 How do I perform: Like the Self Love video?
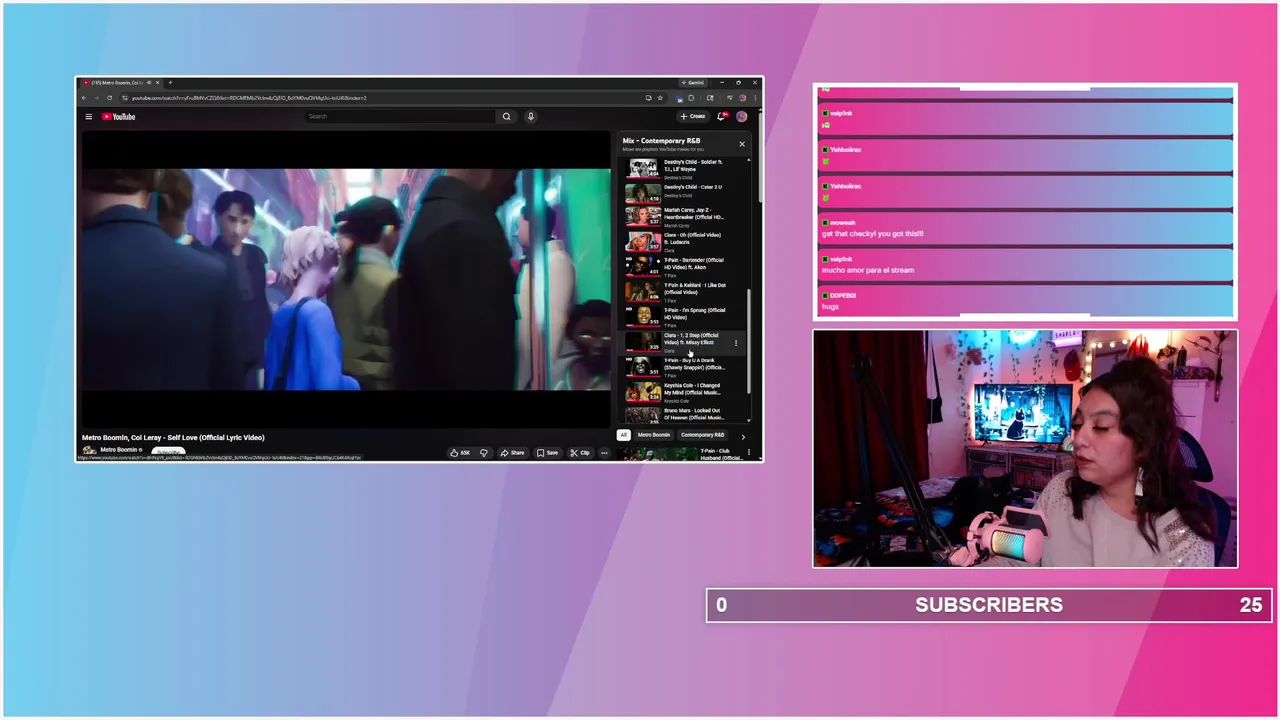point(460,453)
